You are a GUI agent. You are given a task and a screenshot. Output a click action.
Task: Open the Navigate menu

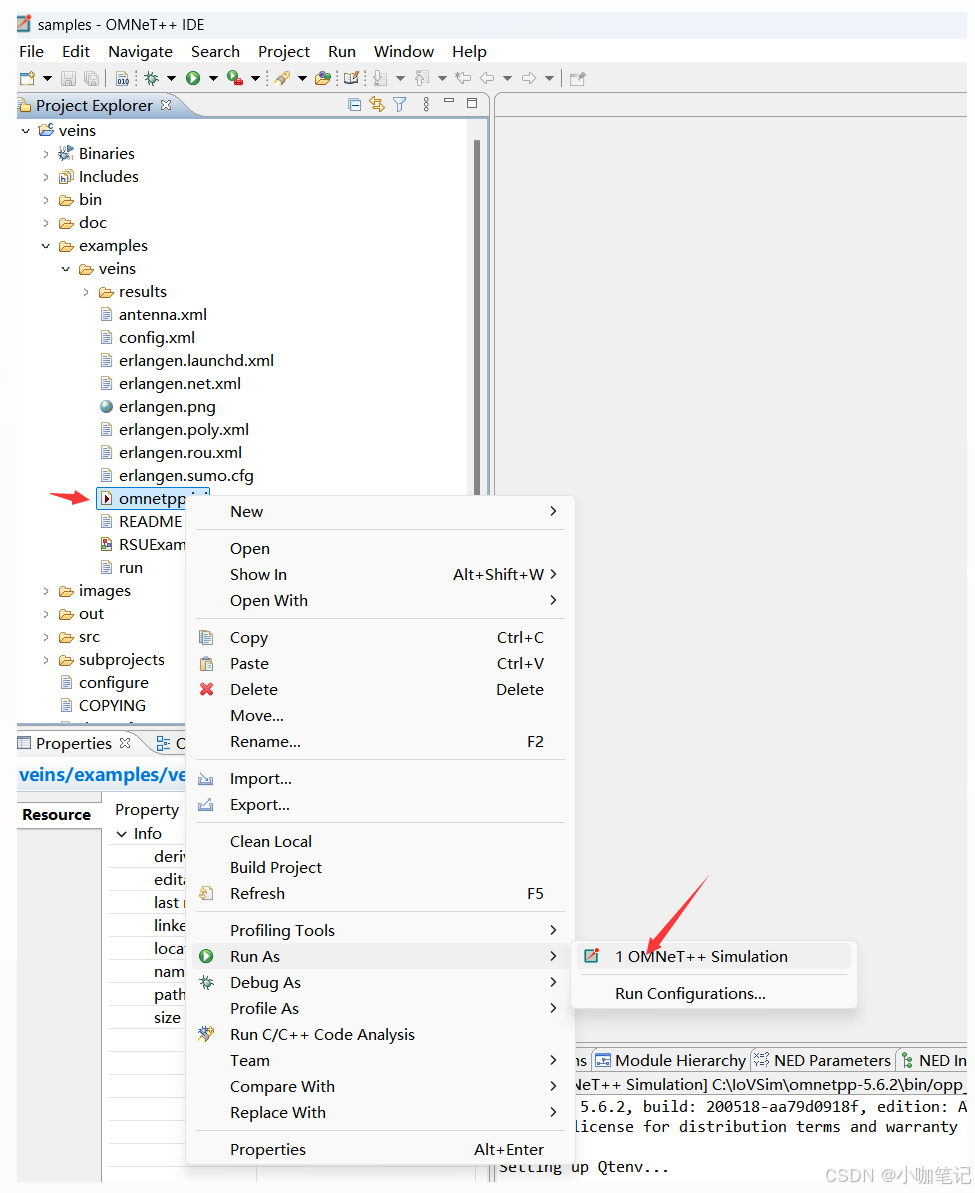140,51
